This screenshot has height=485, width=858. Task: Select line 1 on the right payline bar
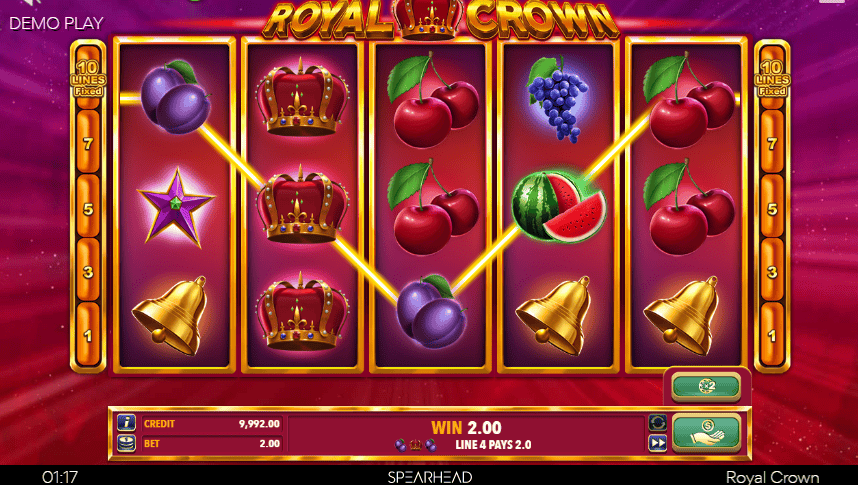[x=772, y=335]
